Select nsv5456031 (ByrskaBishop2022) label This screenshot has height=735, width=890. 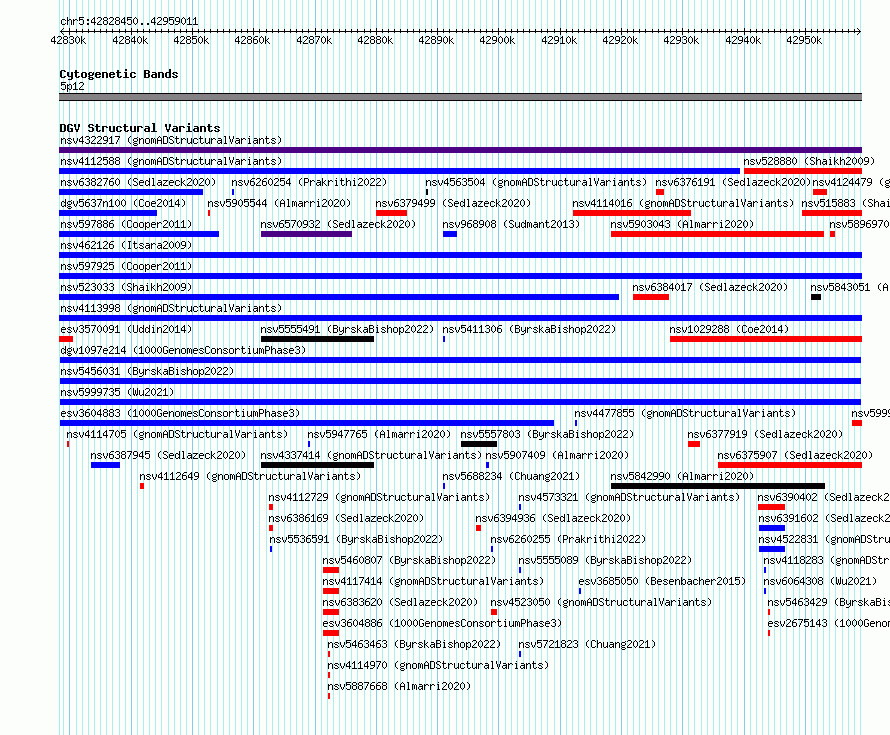click(x=147, y=371)
